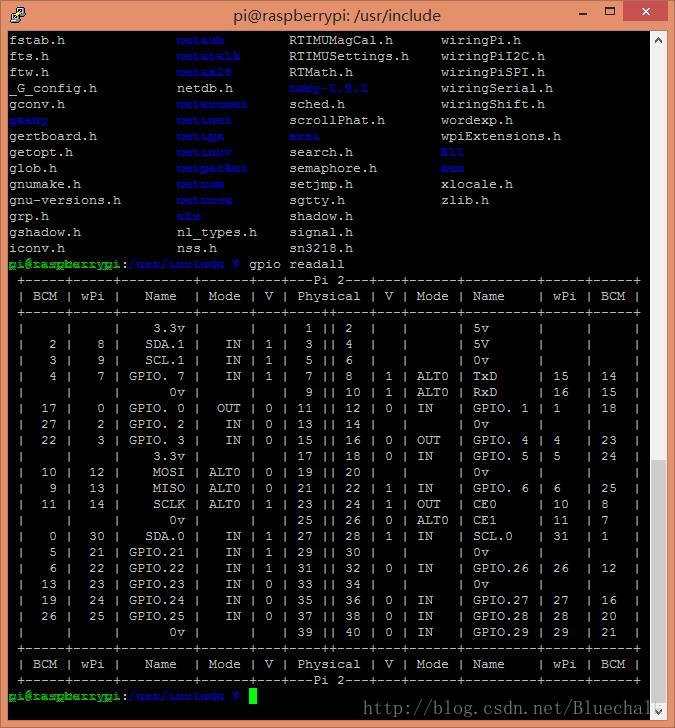Click the scrollPhat.h file name
675x728 pixels.
tap(336, 120)
